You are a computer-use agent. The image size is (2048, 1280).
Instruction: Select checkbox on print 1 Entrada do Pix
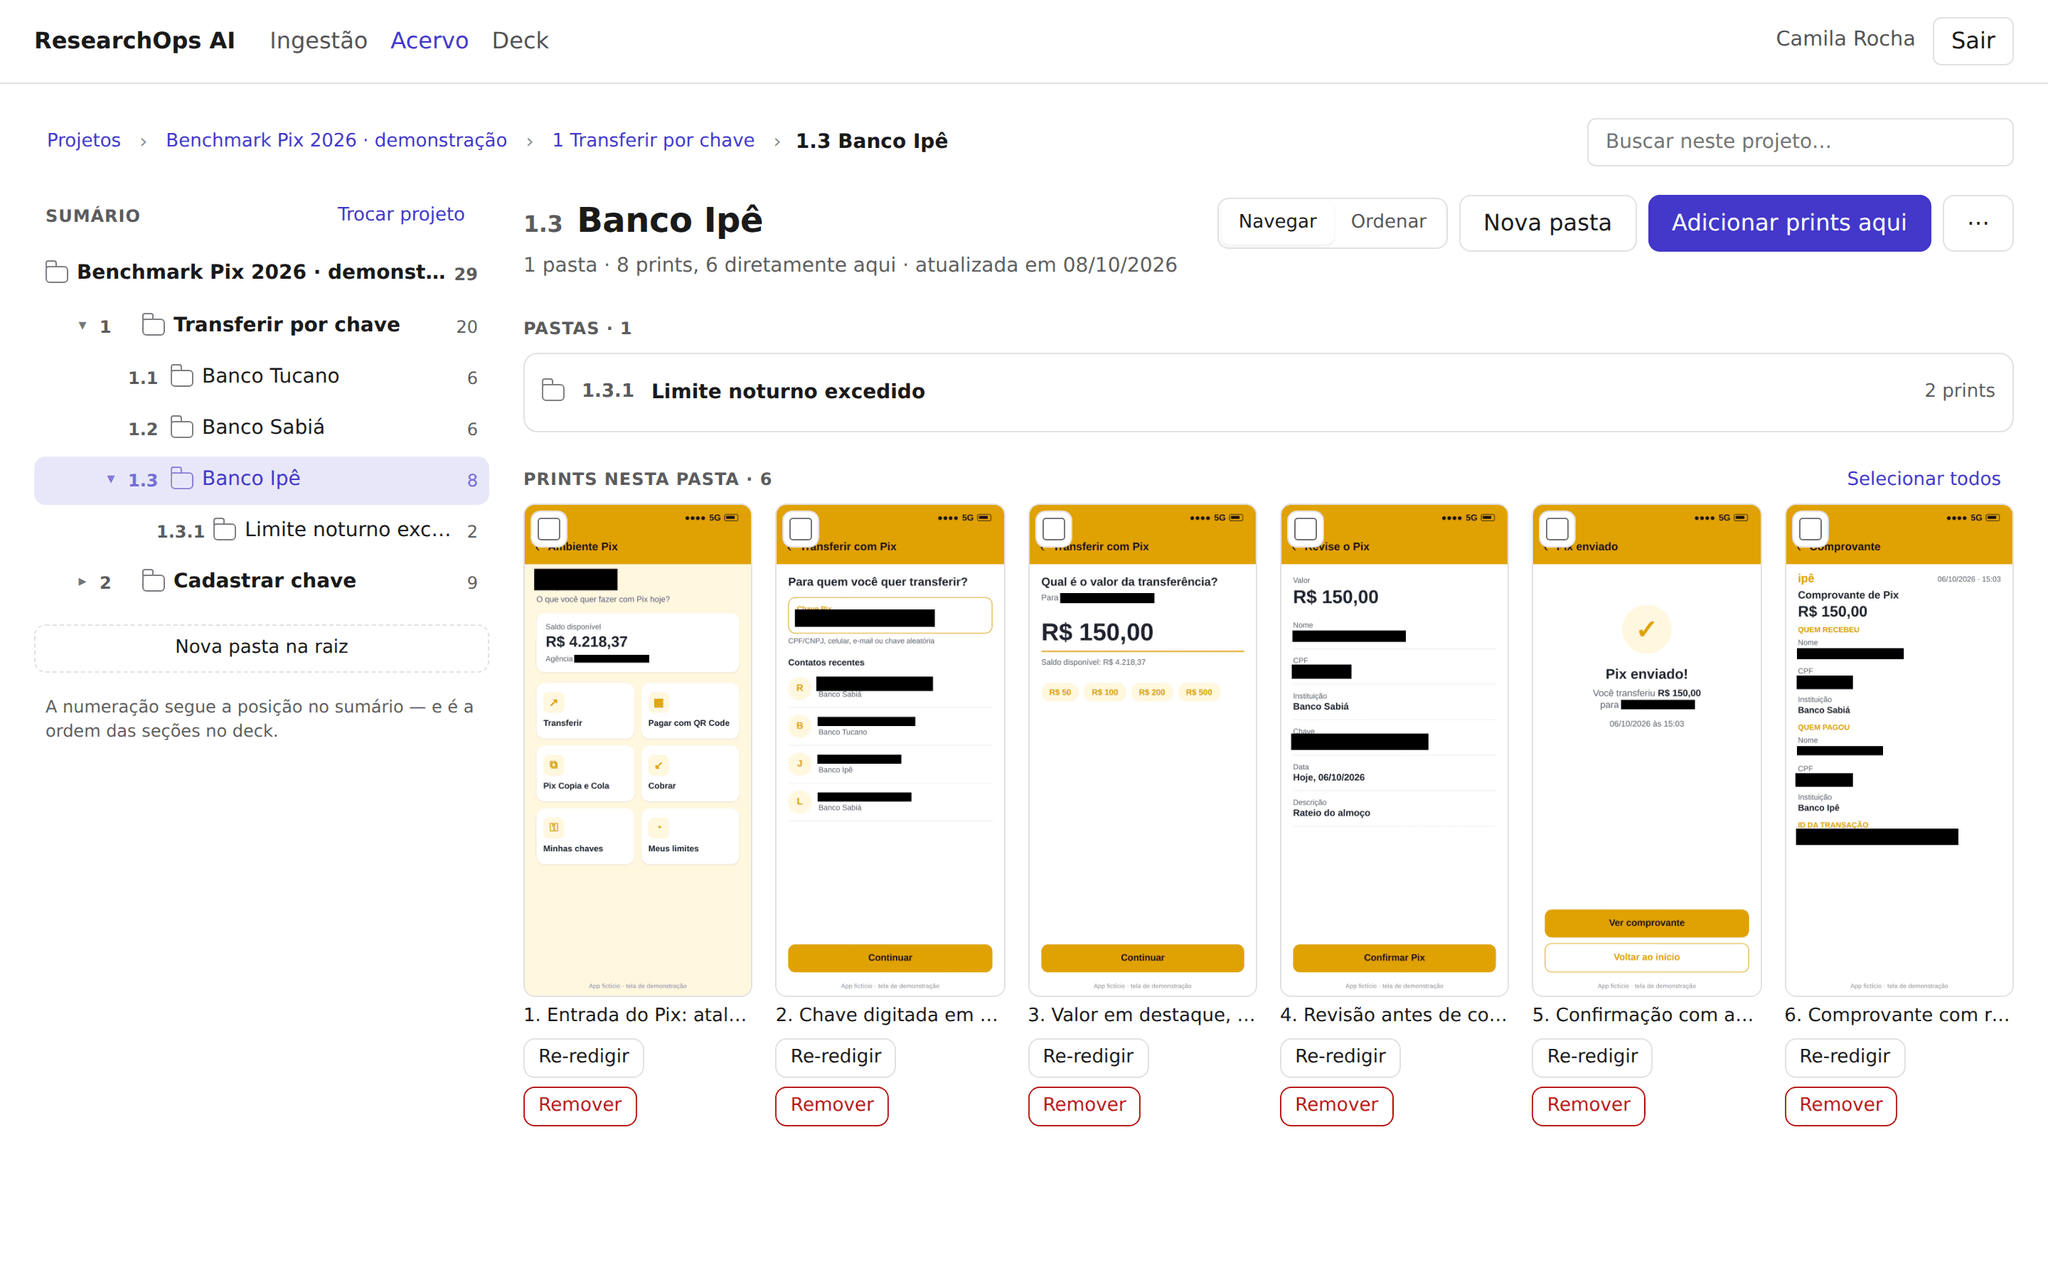549,528
